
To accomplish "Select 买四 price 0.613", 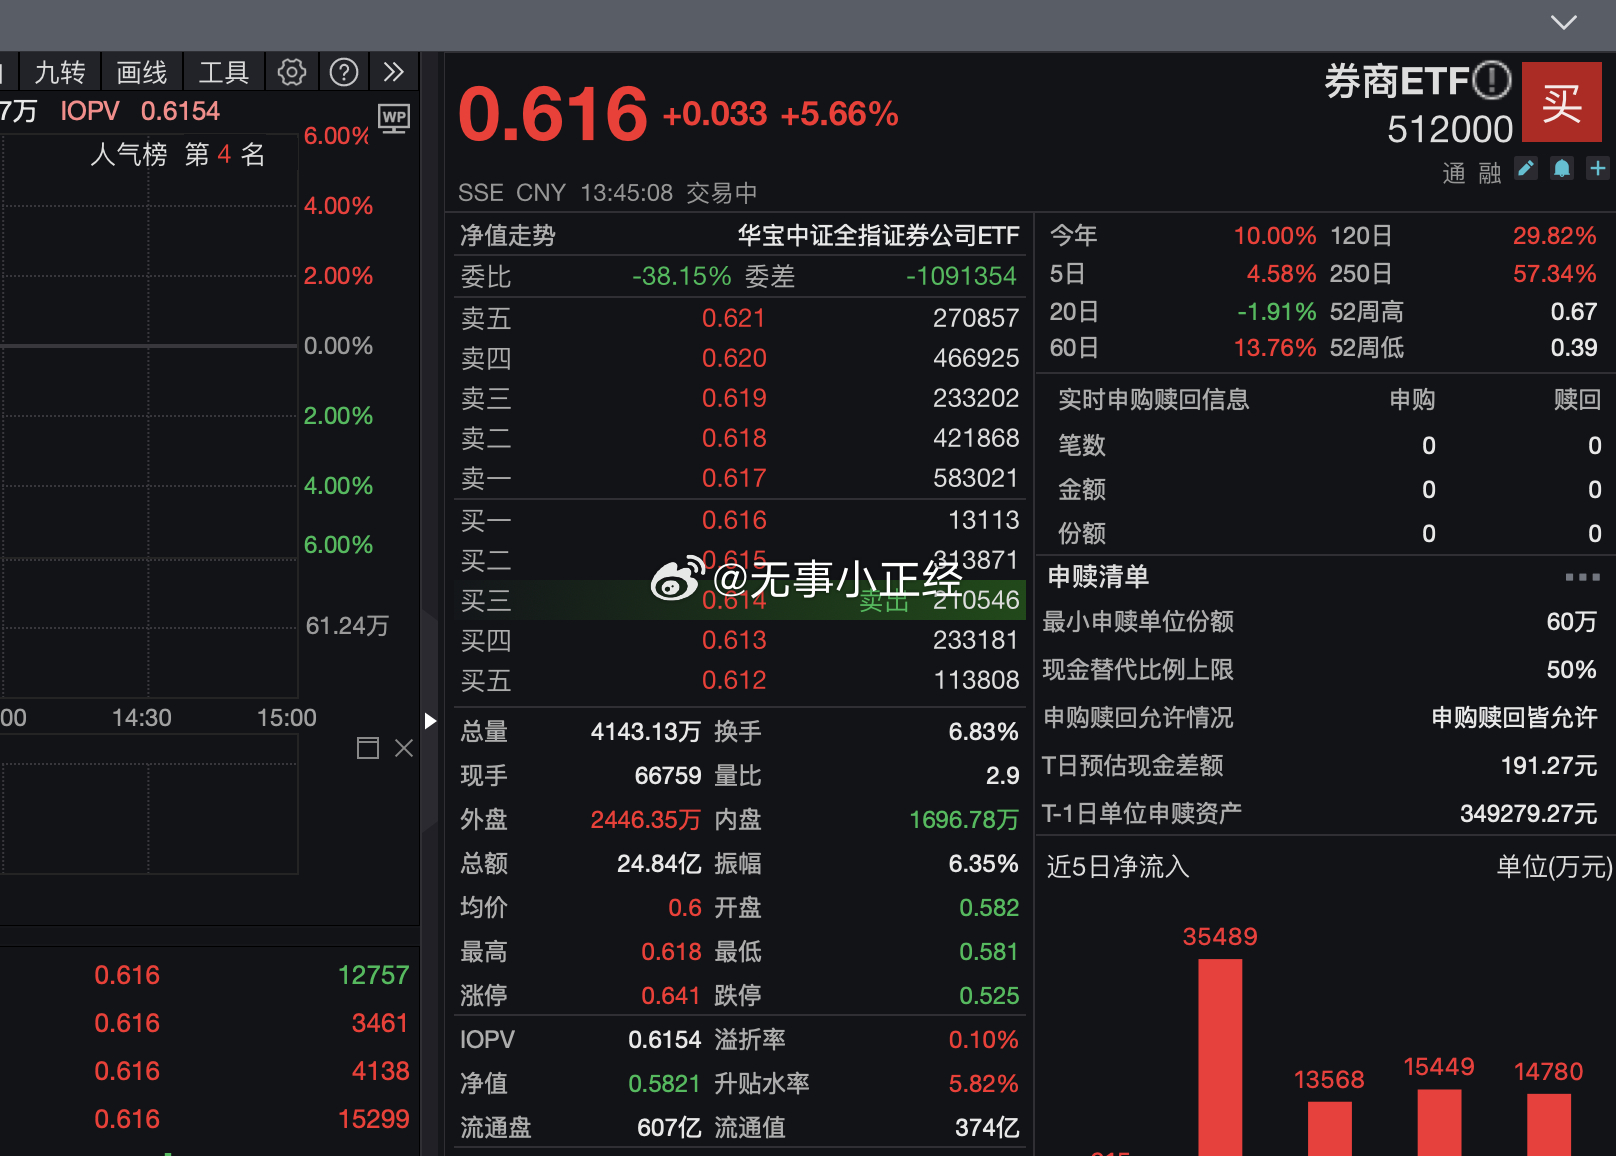I will pyautogui.click(x=734, y=640).
